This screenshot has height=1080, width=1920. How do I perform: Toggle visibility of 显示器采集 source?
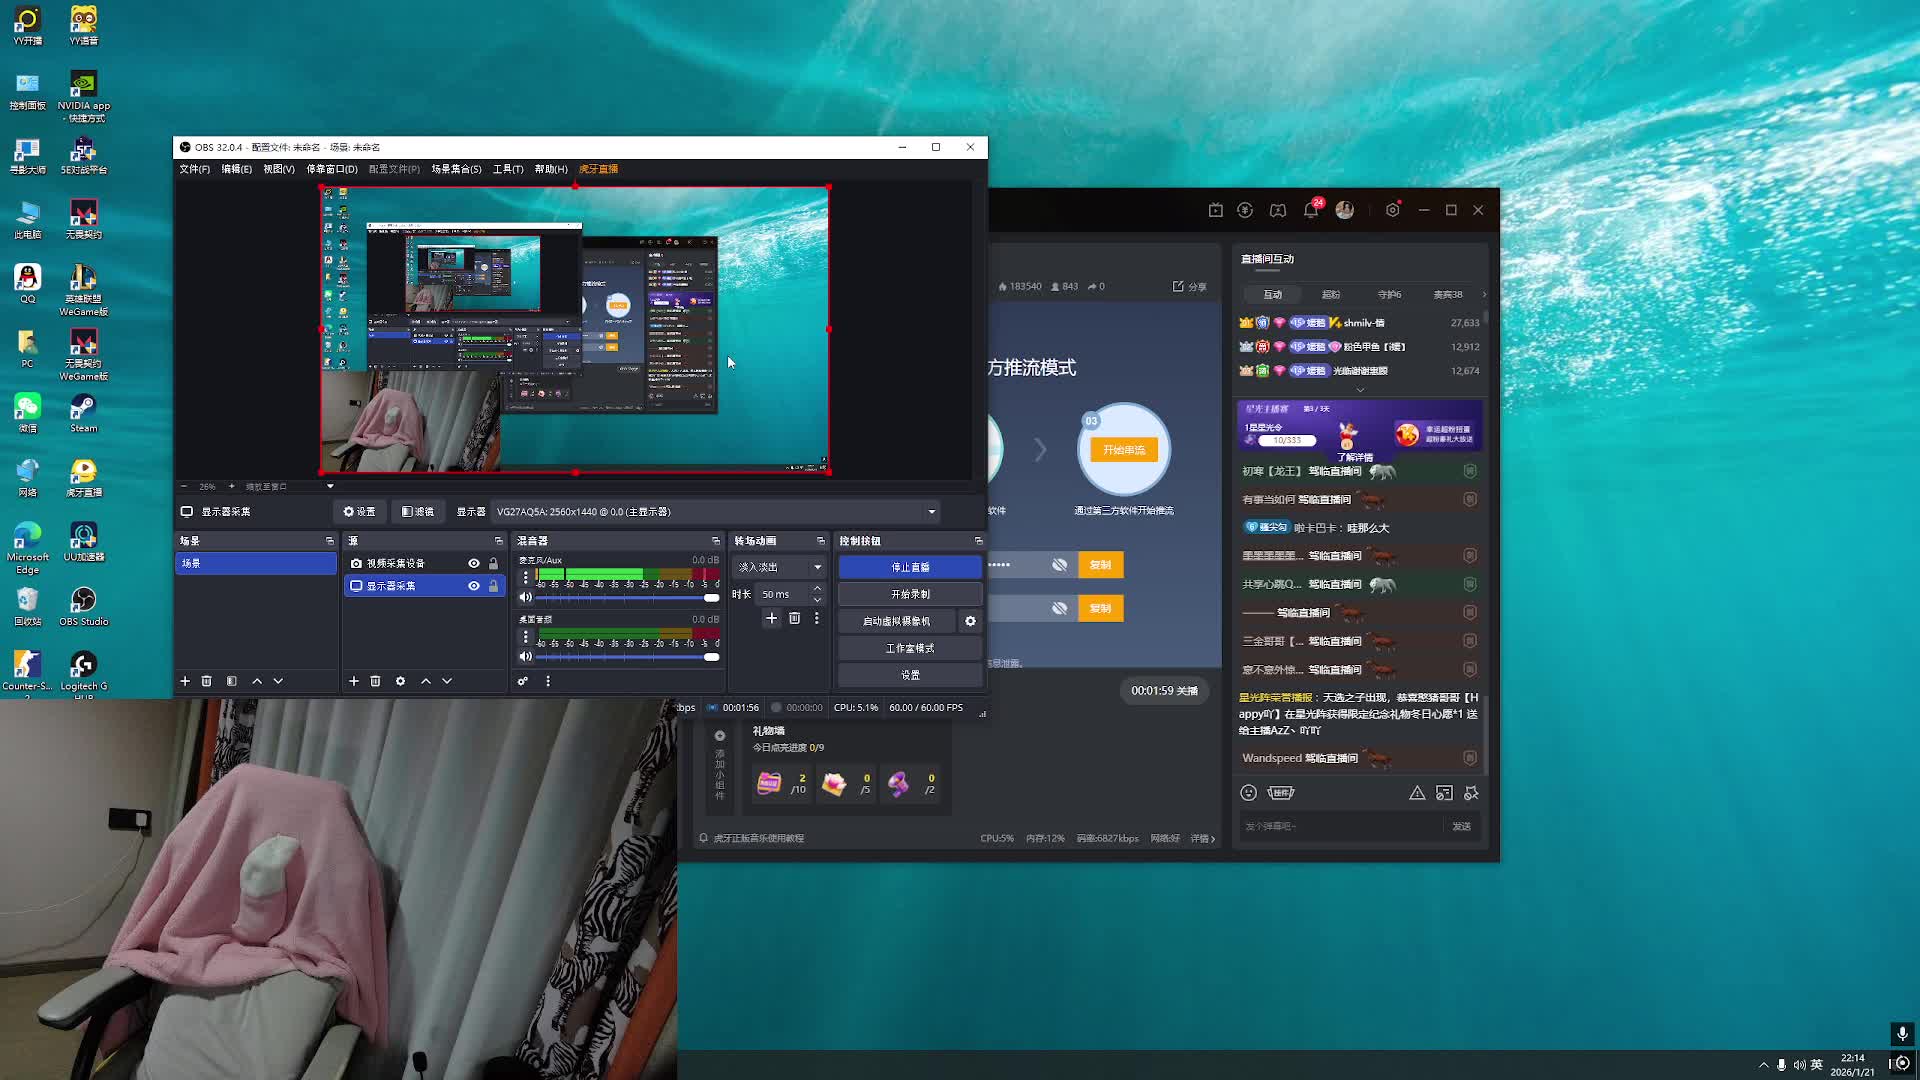pyautogui.click(x=474, y=586)
